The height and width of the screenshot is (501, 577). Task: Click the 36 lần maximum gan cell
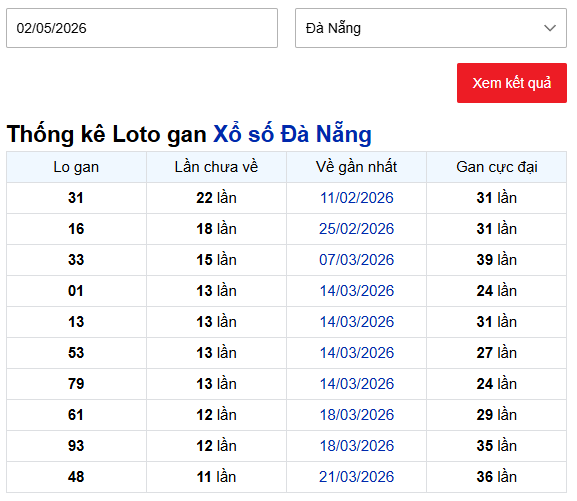tap(496, 477)
